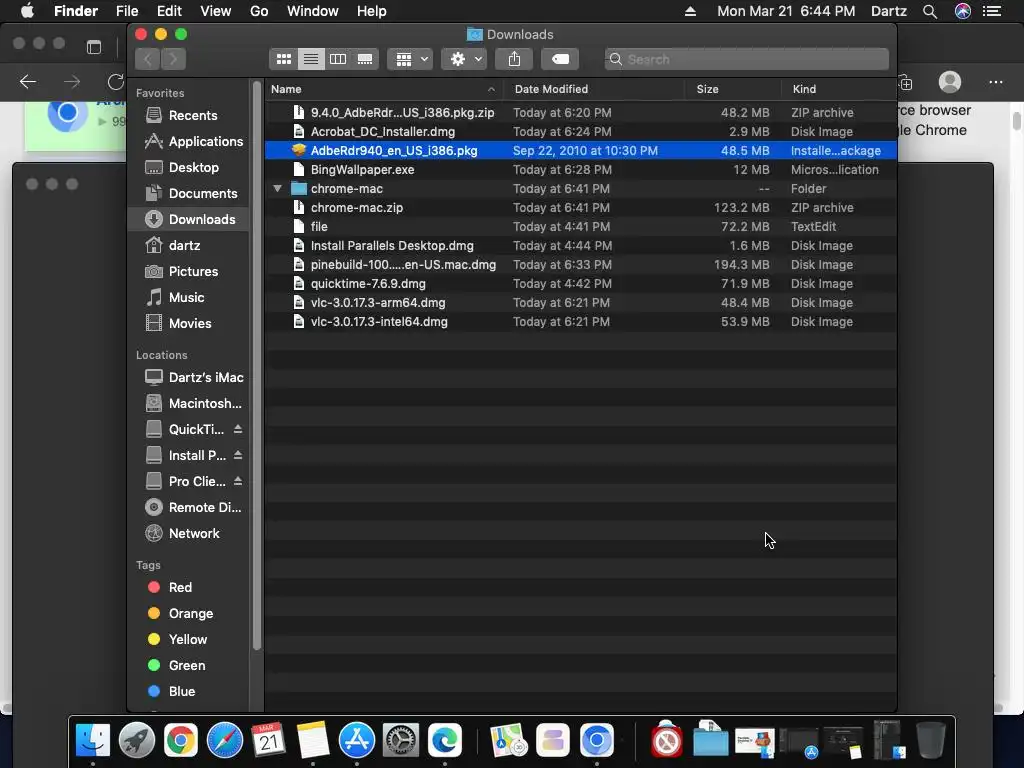Click the Finder Search field
1024x768 pixels.
tap(746, 59)
